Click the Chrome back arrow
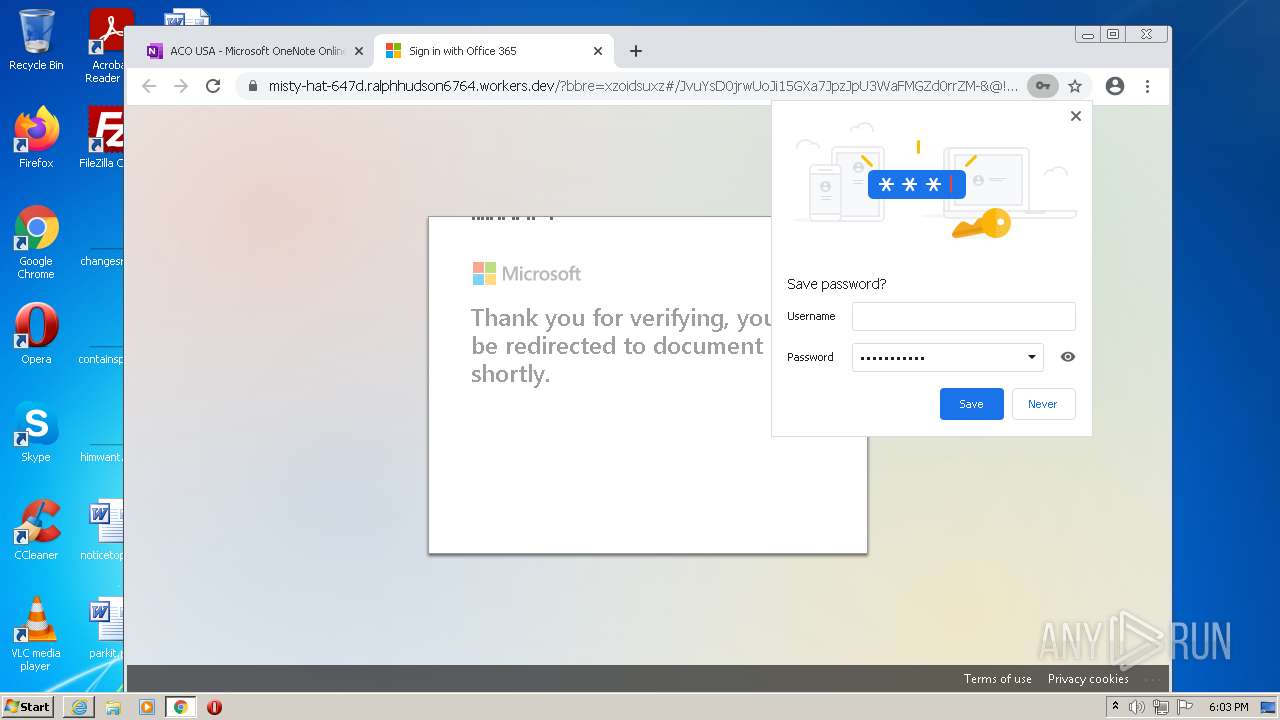Viewport: 1280px width, 720px height. [x=149, y=86]
